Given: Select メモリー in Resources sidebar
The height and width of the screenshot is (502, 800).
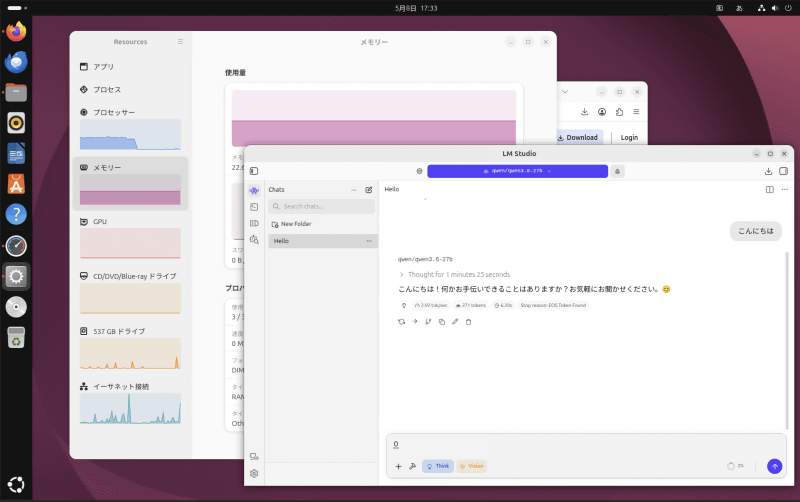Looking at the screenshot, I should coord(131,184).
